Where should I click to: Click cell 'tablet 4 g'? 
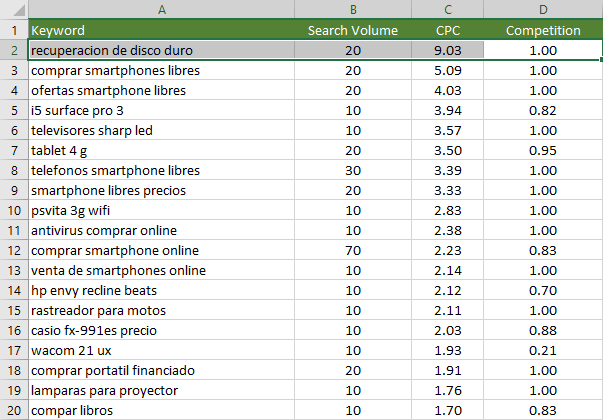pyautogui.click(x=162, y=150)
